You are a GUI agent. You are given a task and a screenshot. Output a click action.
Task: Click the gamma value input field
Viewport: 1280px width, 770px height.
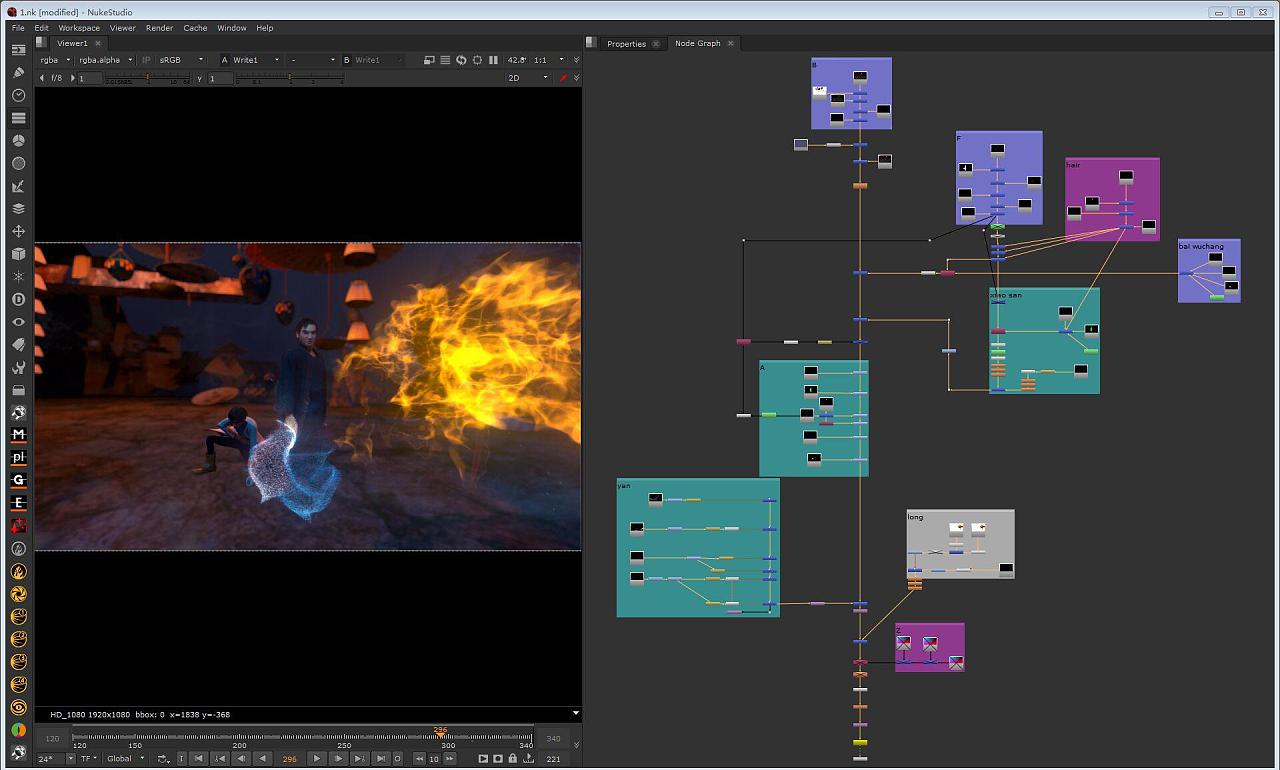click(x=221, y=78)
